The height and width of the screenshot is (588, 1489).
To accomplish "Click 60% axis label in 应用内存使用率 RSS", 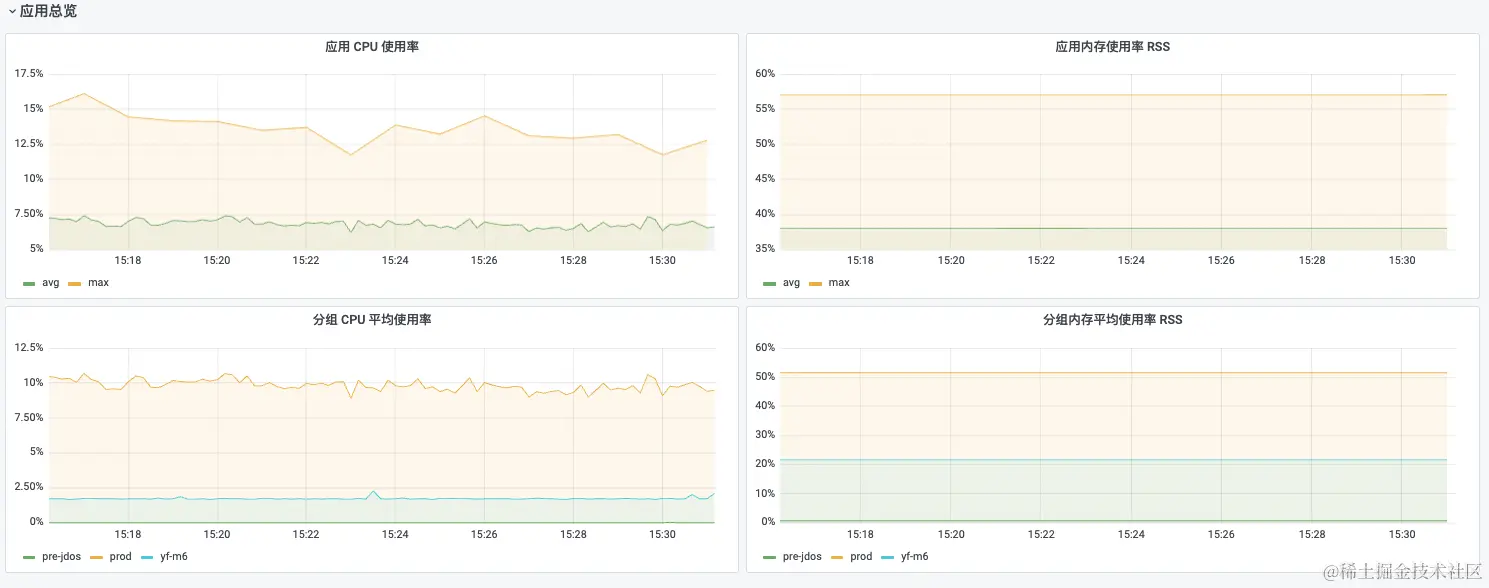I will click(x=765, y=74).
